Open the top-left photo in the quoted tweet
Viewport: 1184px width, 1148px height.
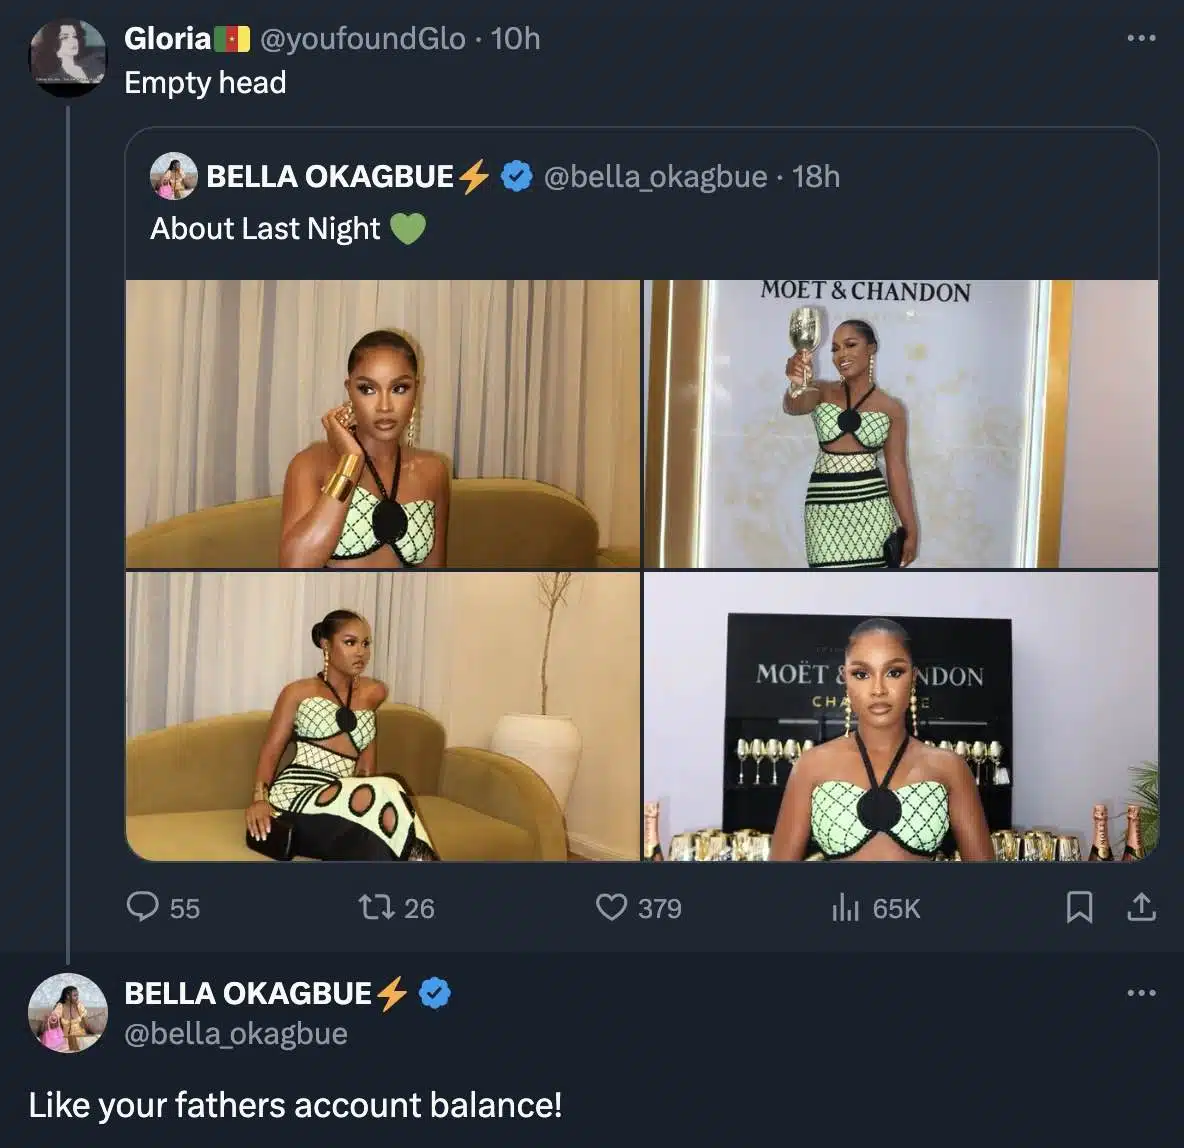click(385, 420)
